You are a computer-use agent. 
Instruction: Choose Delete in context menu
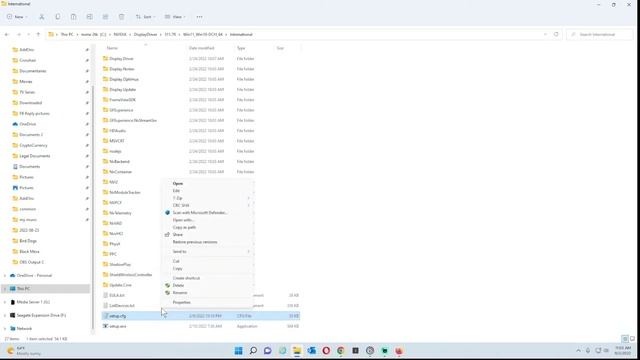pos(208,285)
